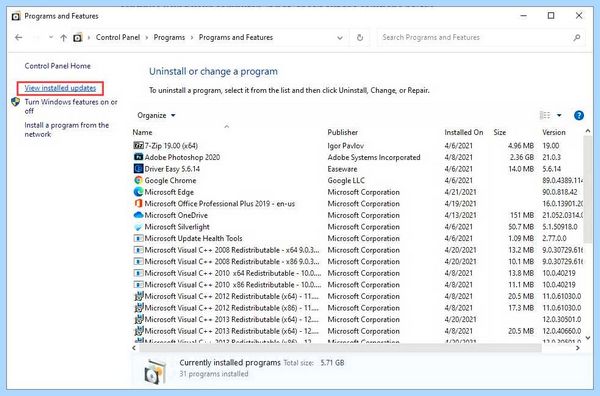The height and width of the screenshot is (396, 600).
Task: Select the Google Chrome program name
Action: coord(170,180)
